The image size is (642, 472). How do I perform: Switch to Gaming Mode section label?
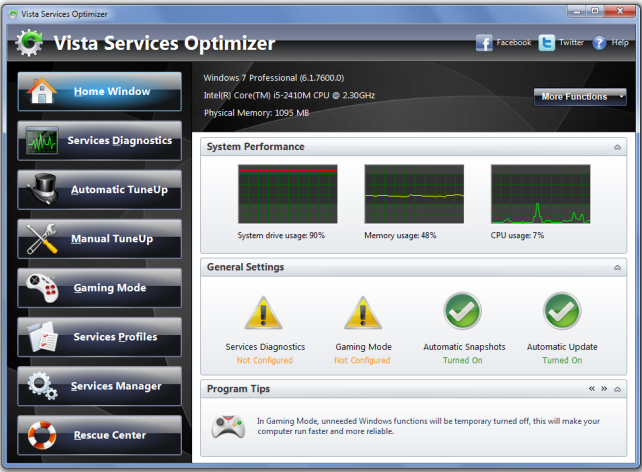click(x=110, y=288)
